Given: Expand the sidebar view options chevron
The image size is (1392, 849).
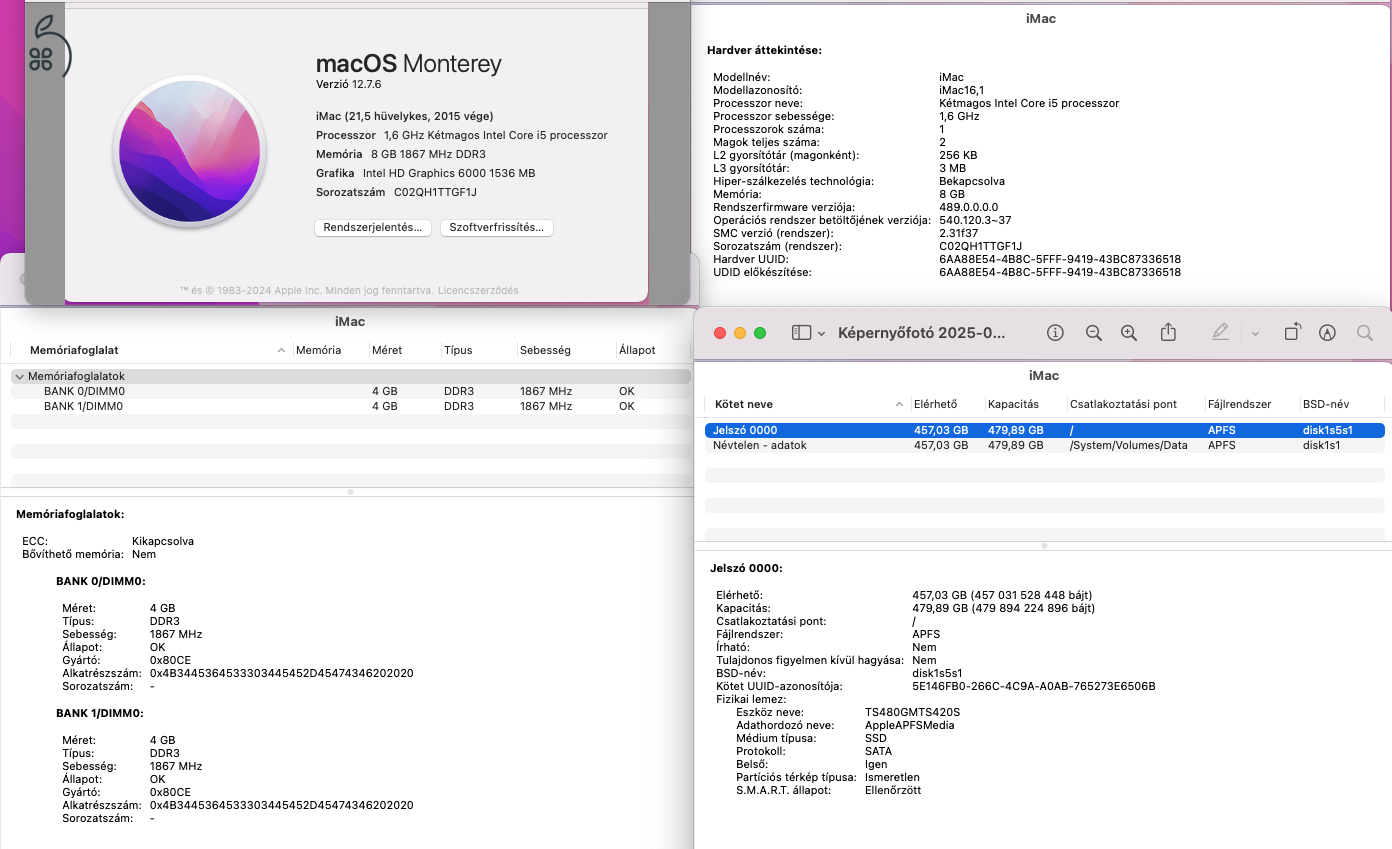Looking at the screenshot, I should pyautogui.click(x=822, y=333).
